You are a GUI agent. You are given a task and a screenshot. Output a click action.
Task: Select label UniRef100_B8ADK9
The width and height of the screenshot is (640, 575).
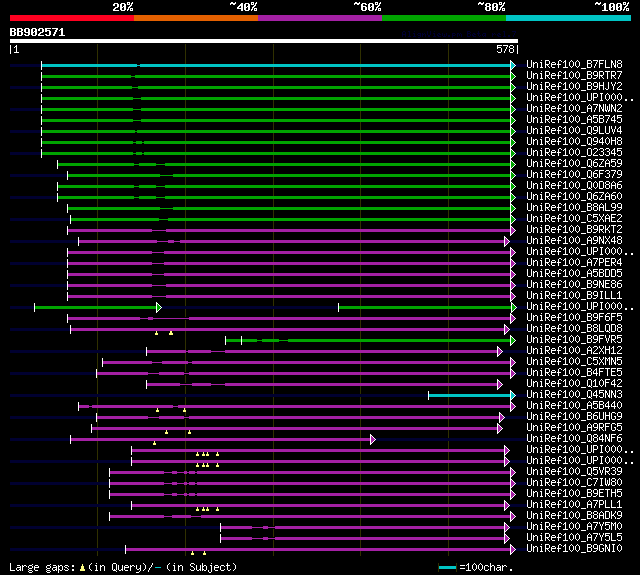click(574, 516)
